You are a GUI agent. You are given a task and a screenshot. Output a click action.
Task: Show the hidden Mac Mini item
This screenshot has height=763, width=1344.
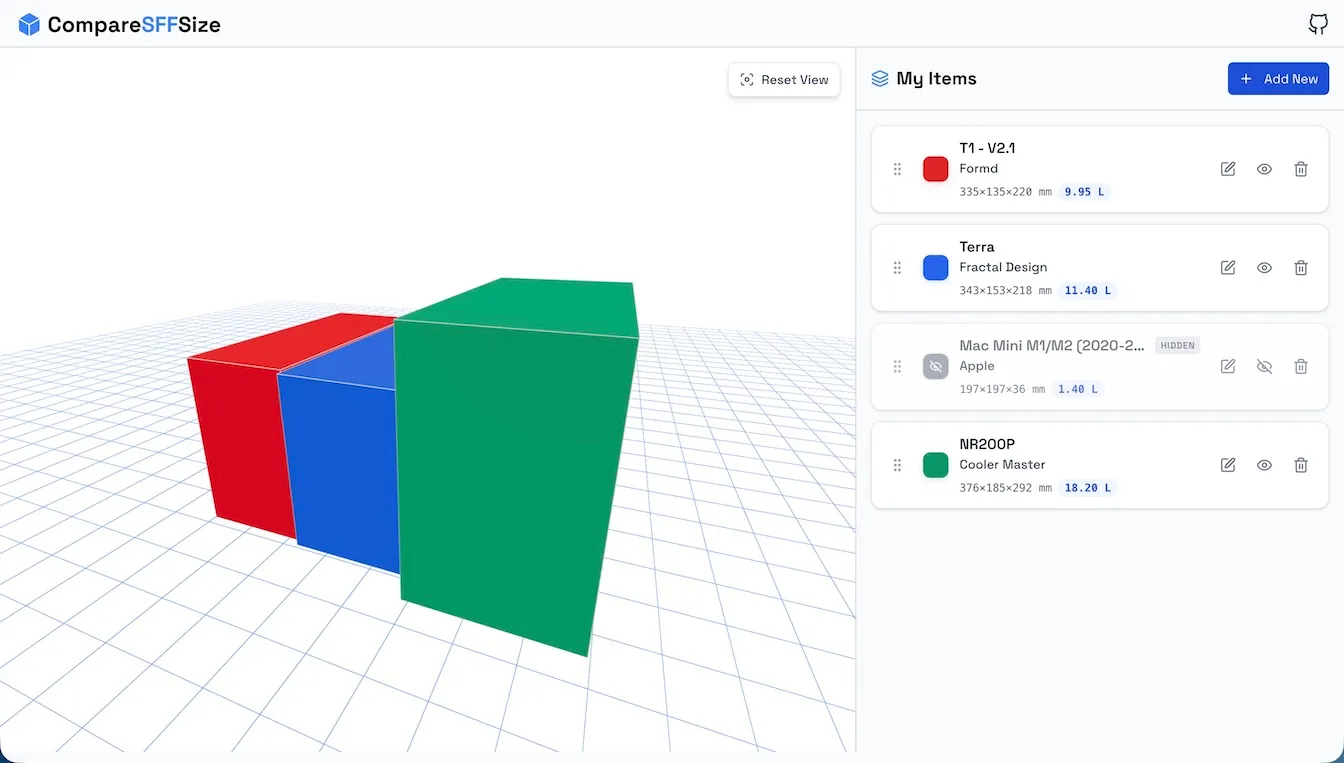coord(1264,367)
